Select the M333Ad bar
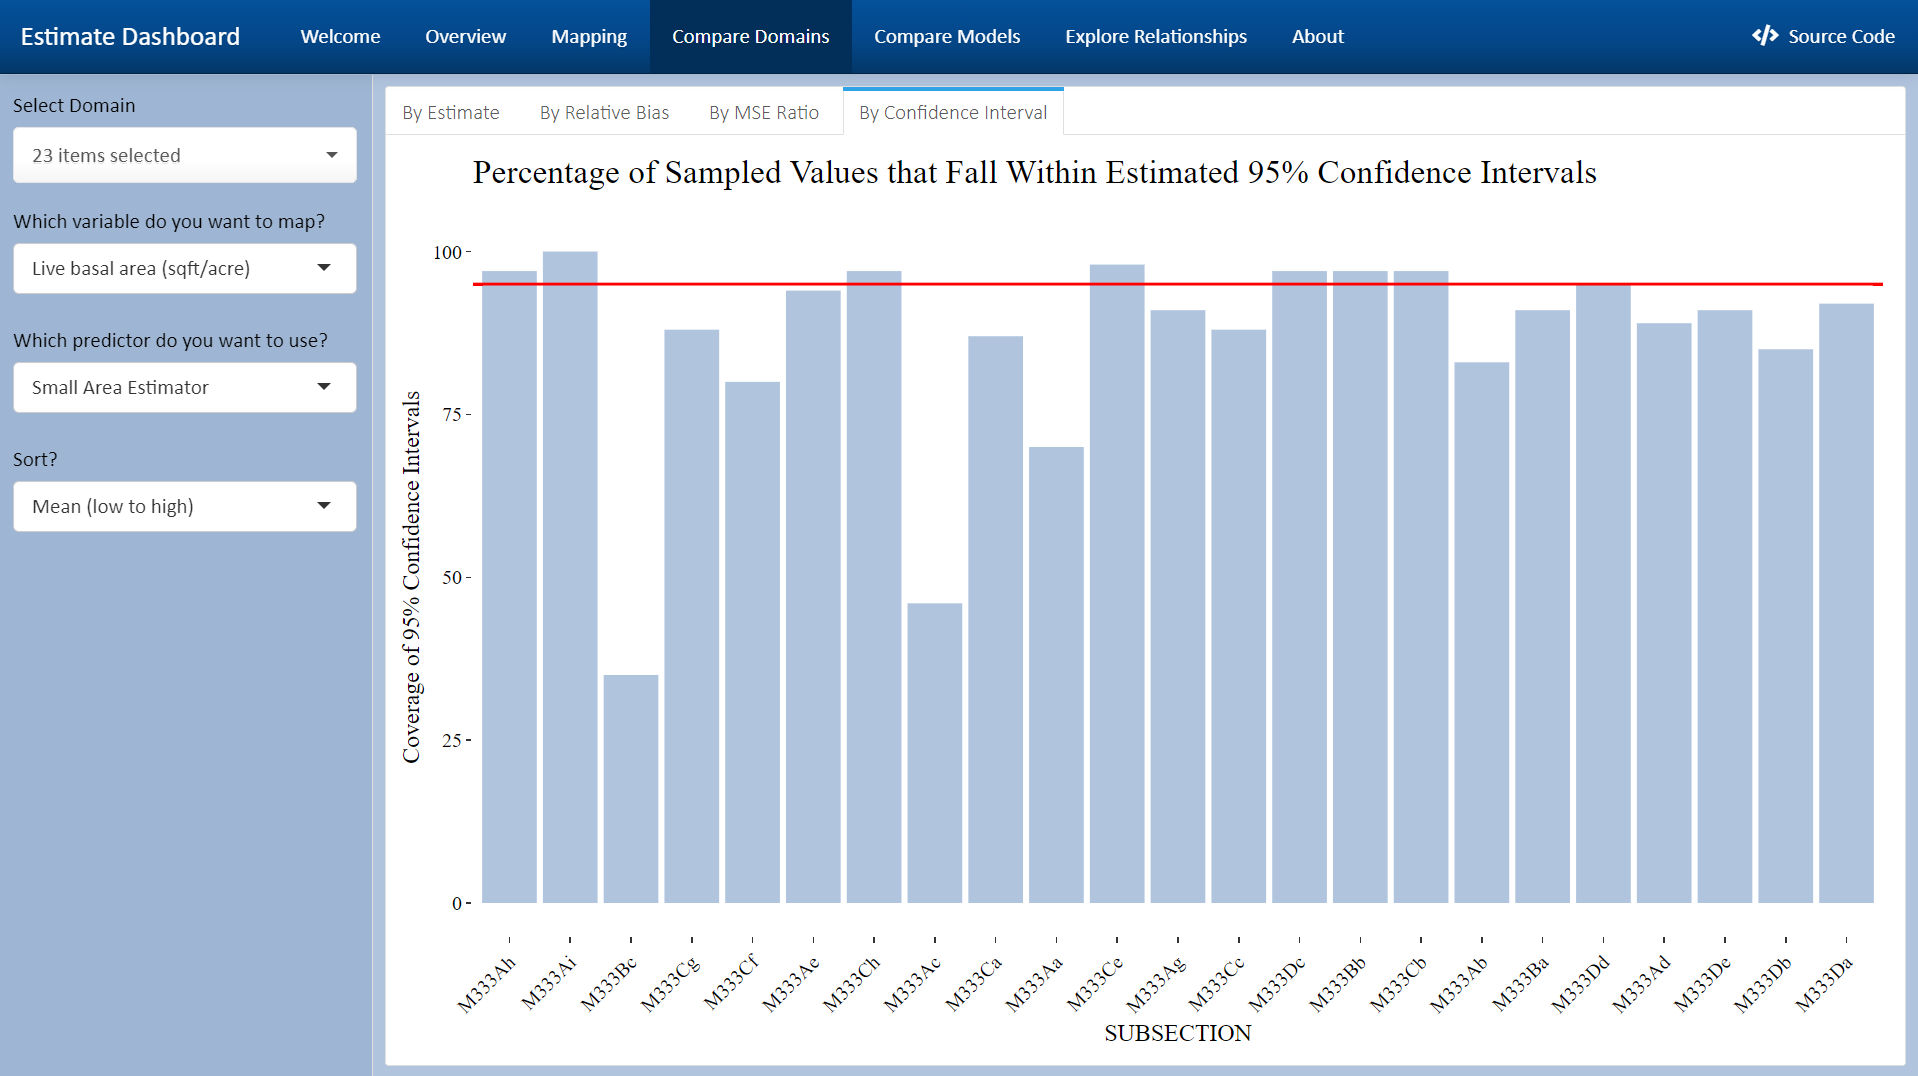Screen dimensions: 1918x1076 pos(1664,613)
